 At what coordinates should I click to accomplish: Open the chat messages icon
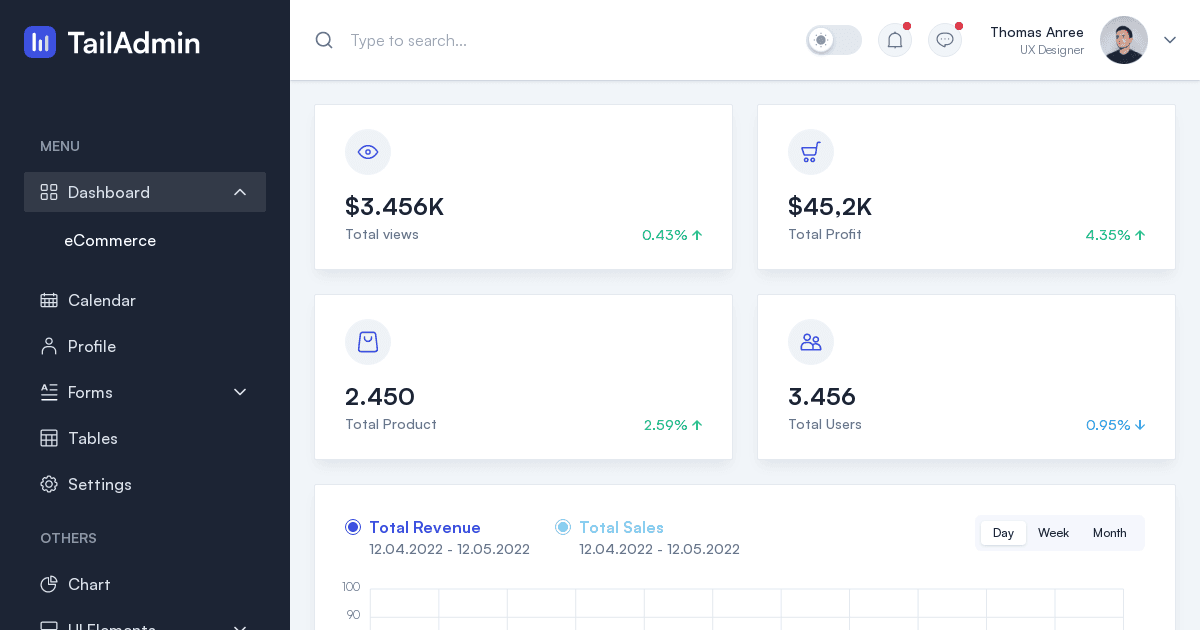(x=944, y=40)
